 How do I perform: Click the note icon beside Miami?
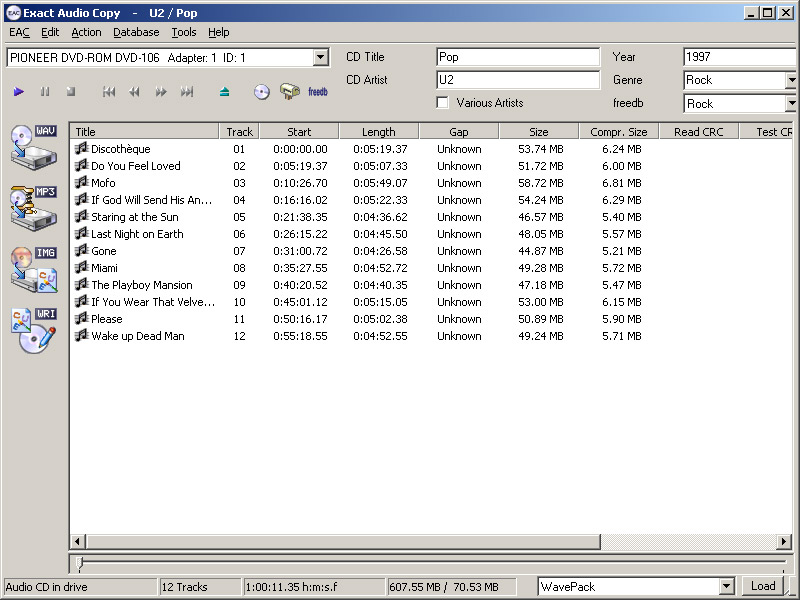point(81,267)
